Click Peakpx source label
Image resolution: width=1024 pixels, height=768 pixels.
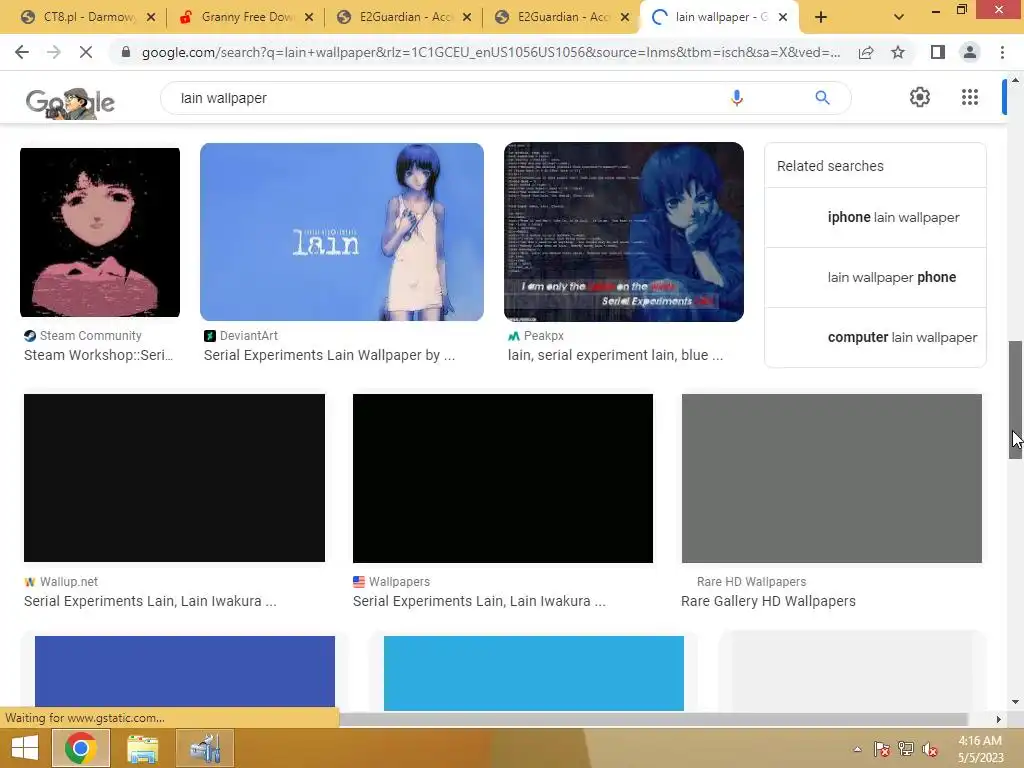[x=543, y=336]
